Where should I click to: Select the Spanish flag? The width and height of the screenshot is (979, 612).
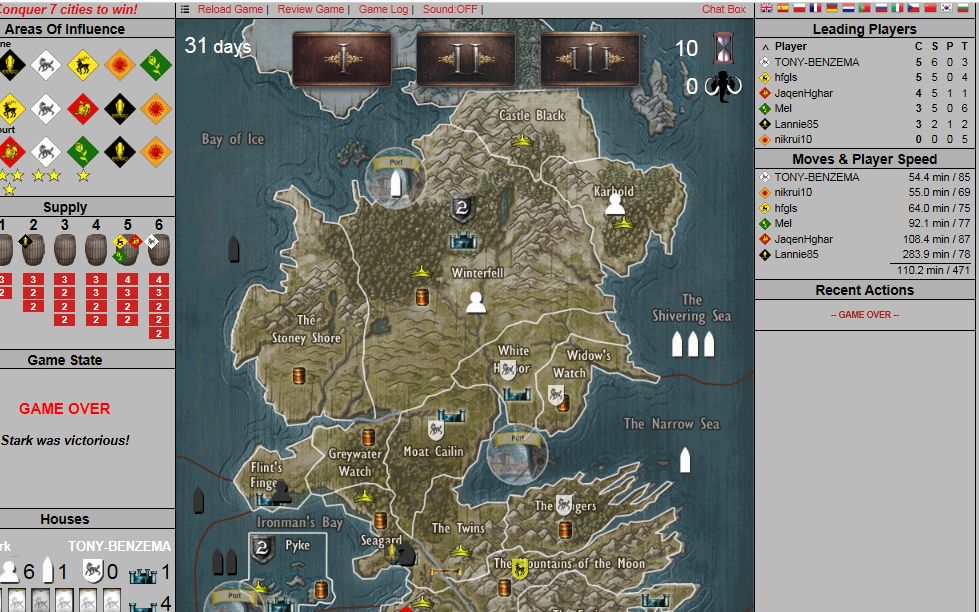(x=782, y=8)
